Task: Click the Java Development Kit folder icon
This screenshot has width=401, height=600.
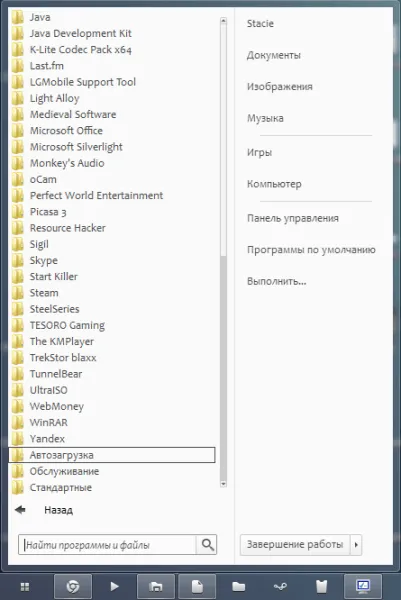Action: [18, 34]
